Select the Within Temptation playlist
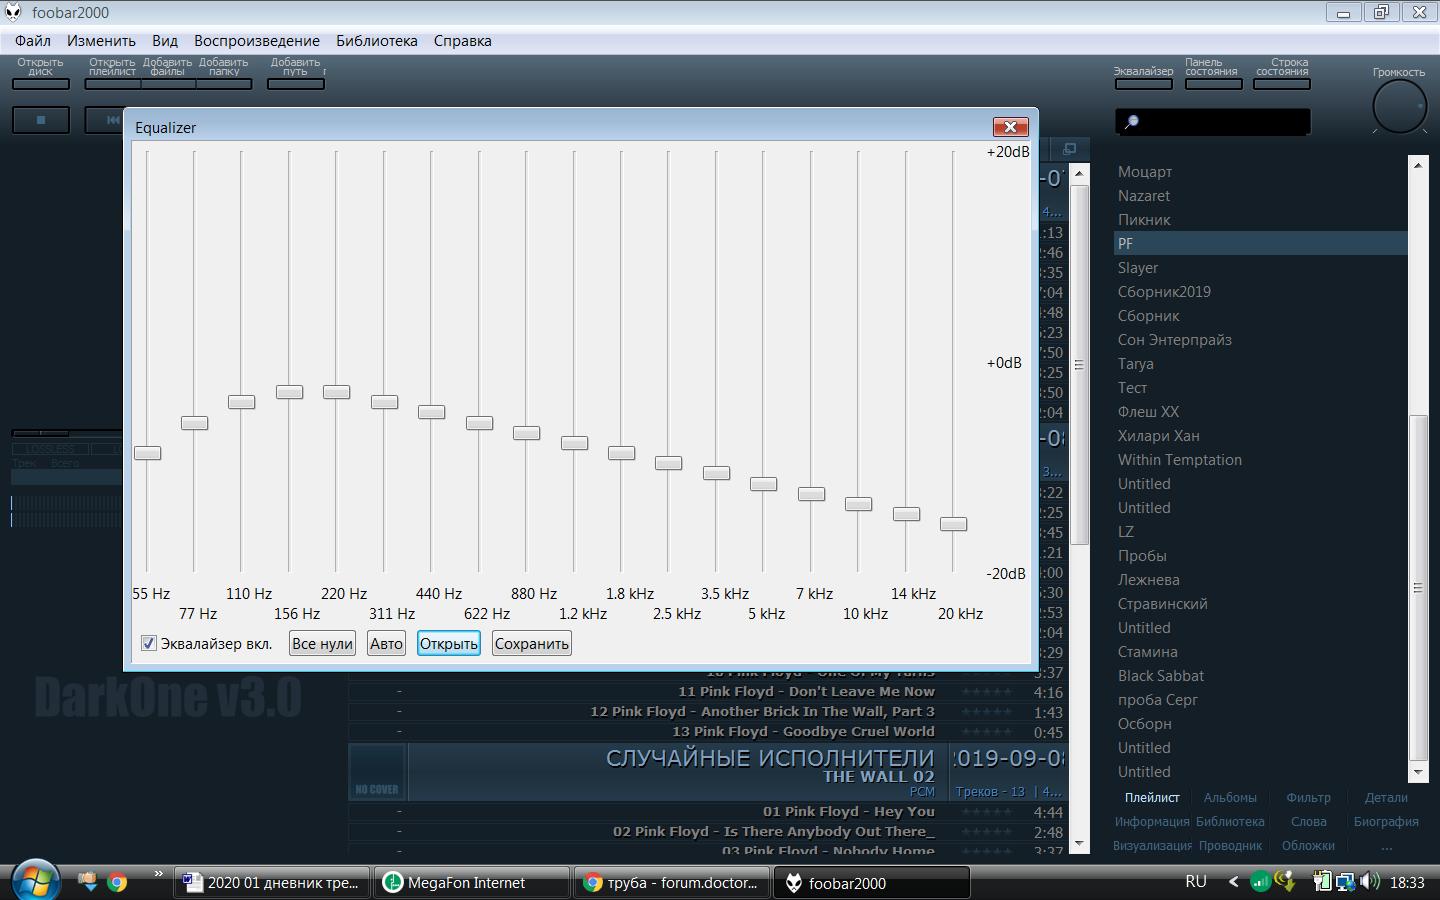This screenshot has width=1440, height=900. (x=1260, y=460)
